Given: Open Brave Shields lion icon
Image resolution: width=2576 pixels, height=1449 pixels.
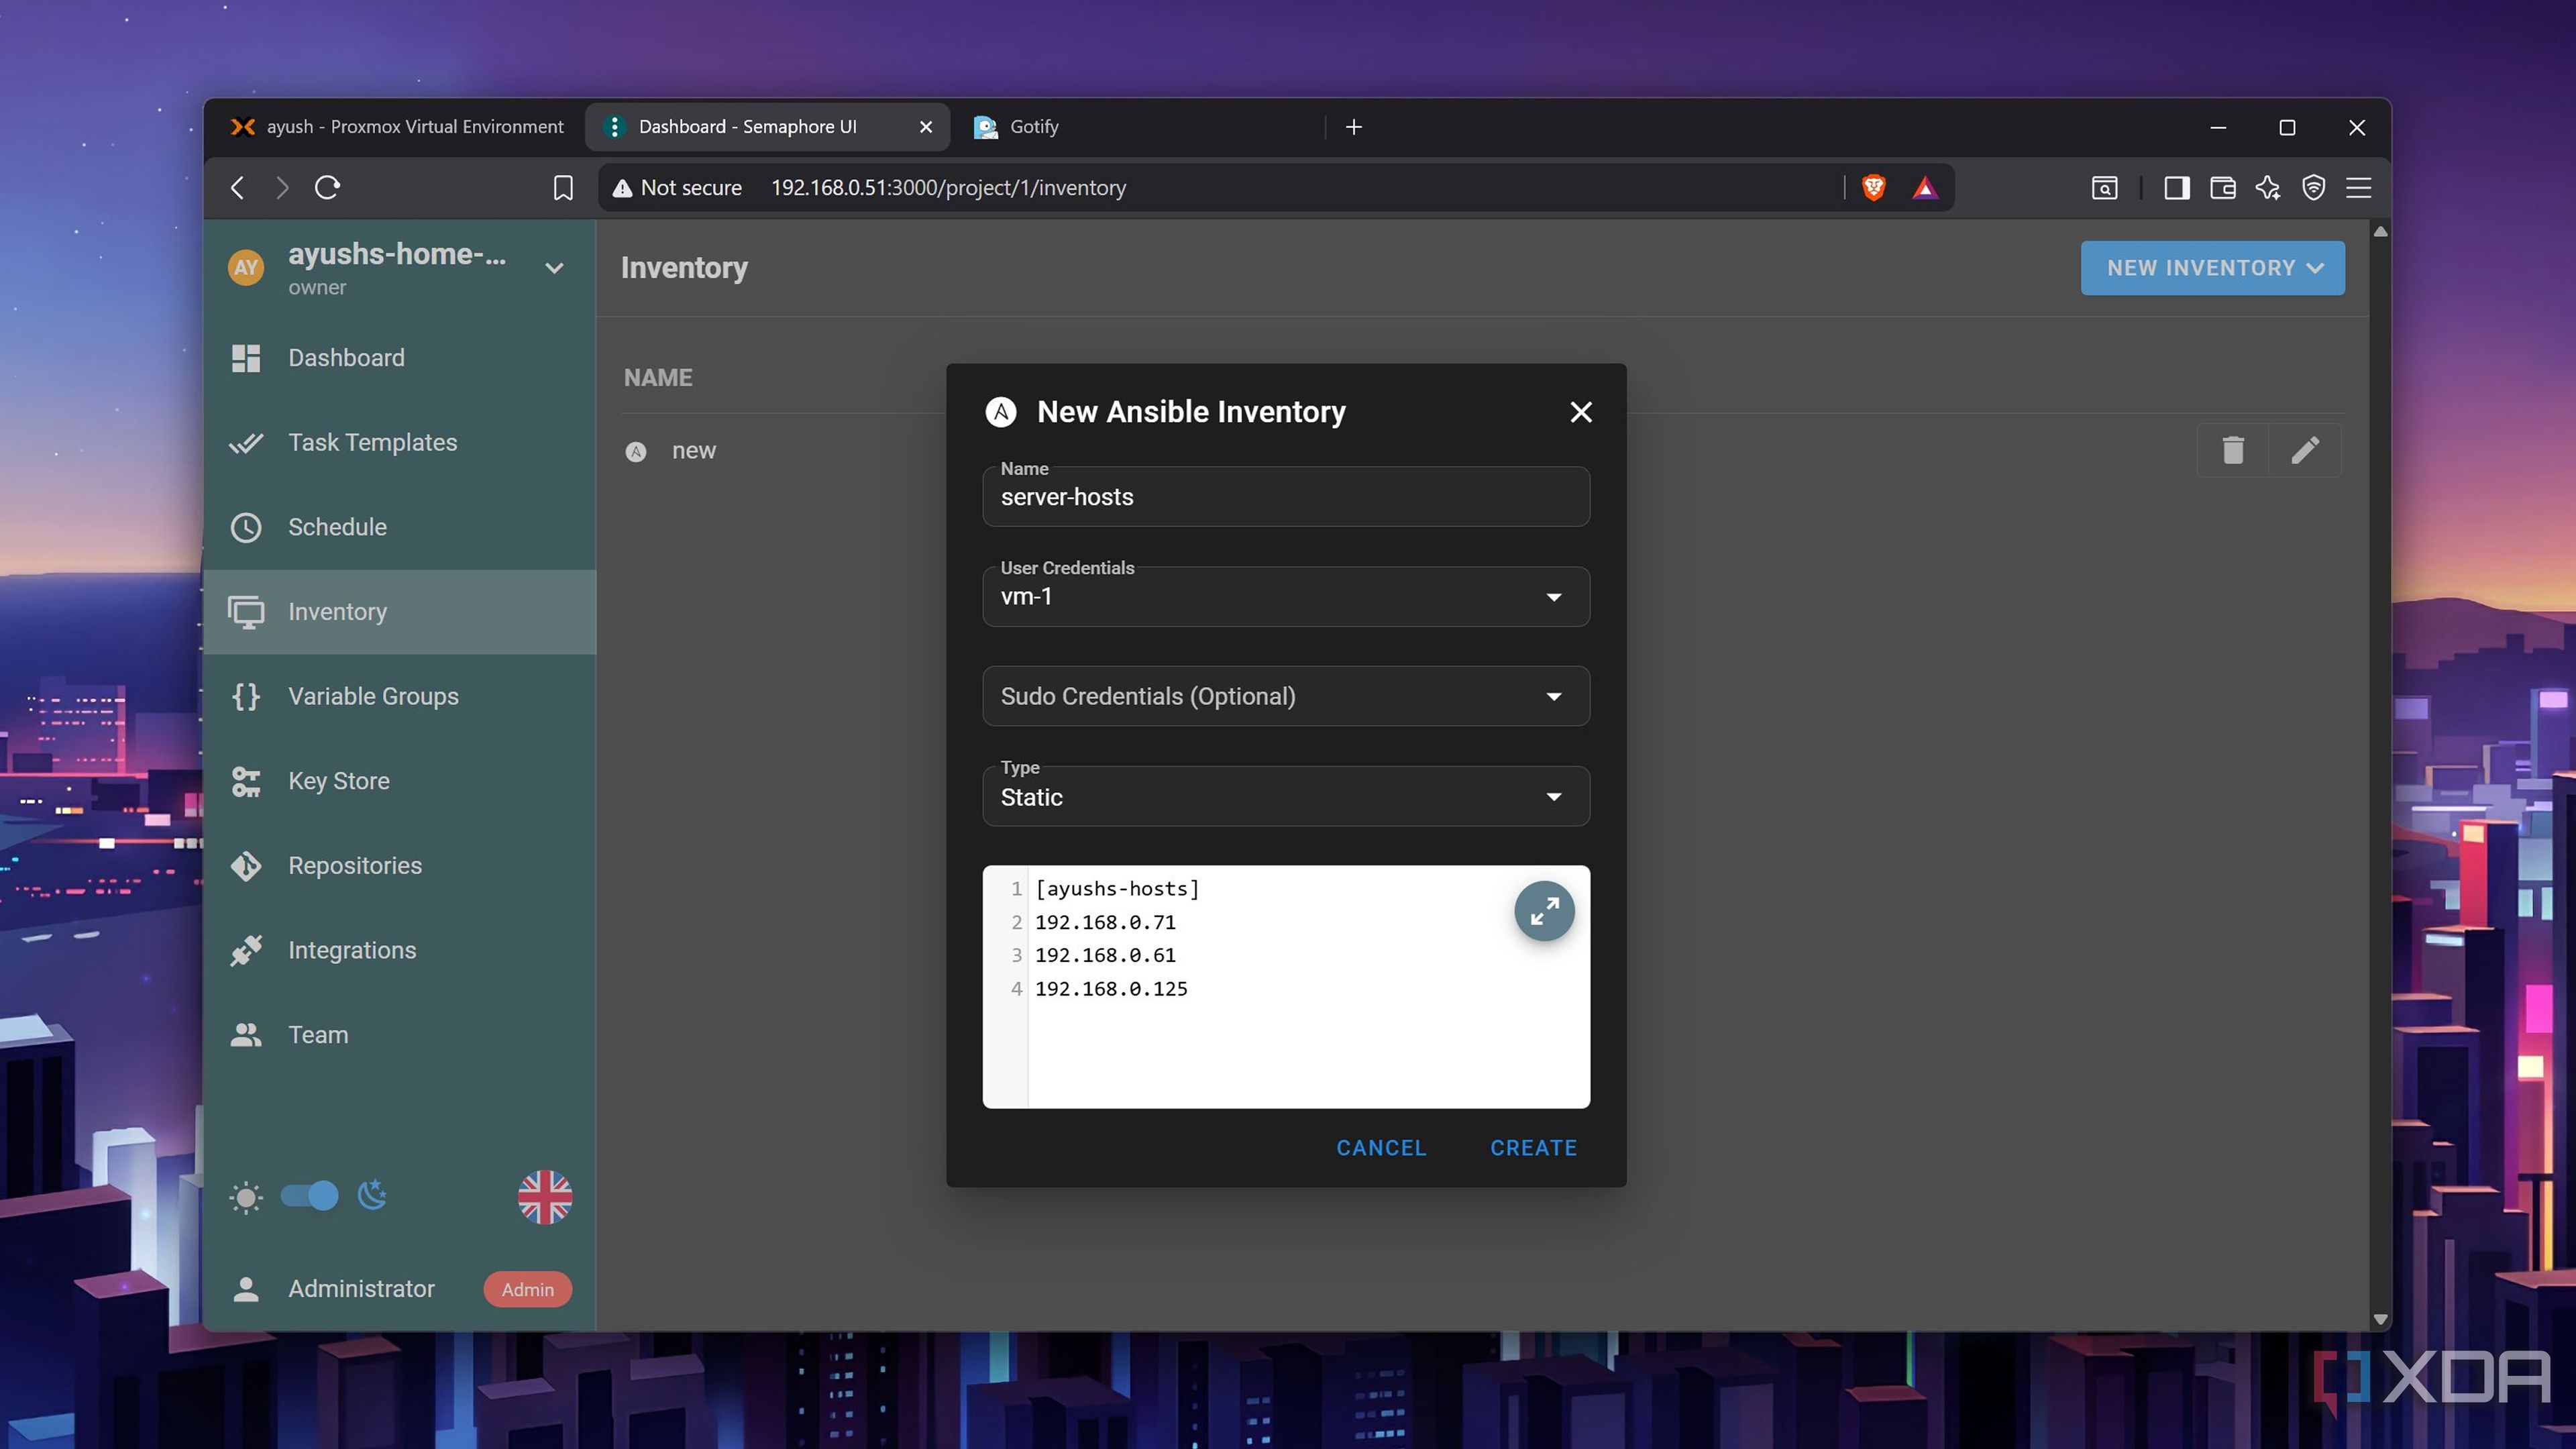Looking at the screenshot, I should coord(1874,188).
